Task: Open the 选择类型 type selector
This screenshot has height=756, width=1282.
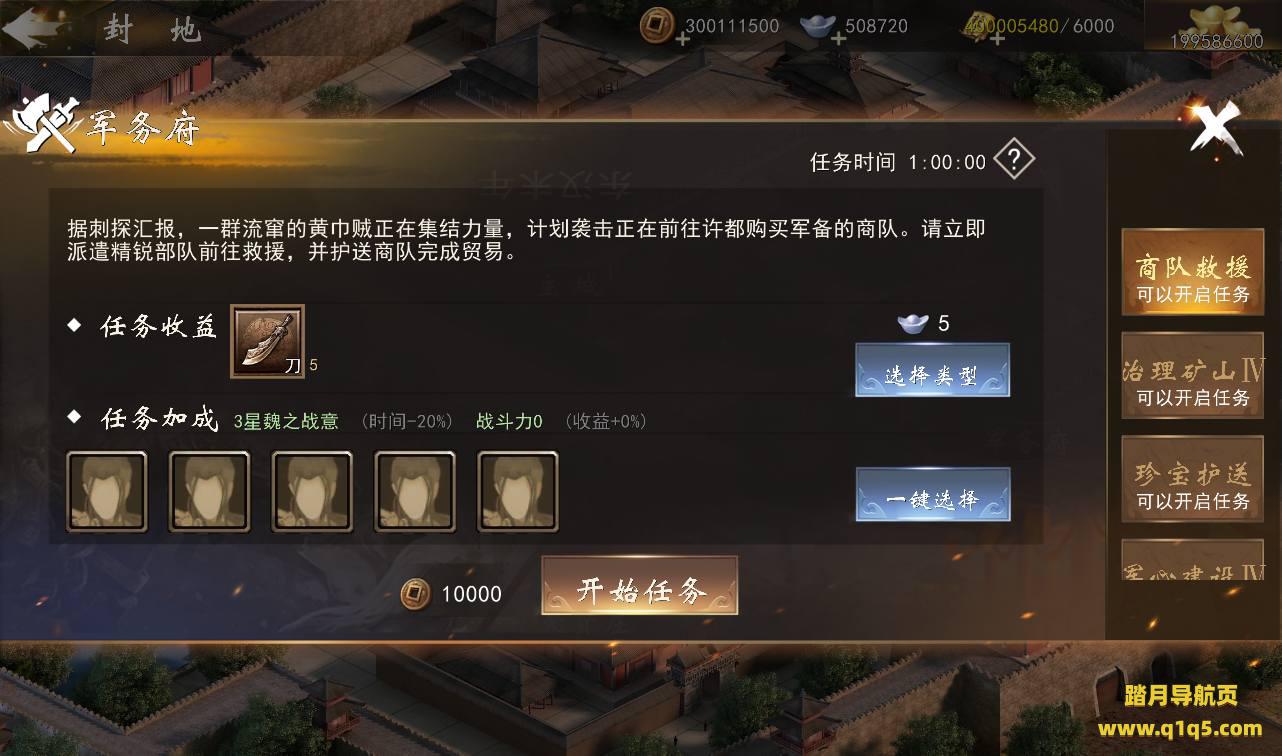Action: click(932, 370)
